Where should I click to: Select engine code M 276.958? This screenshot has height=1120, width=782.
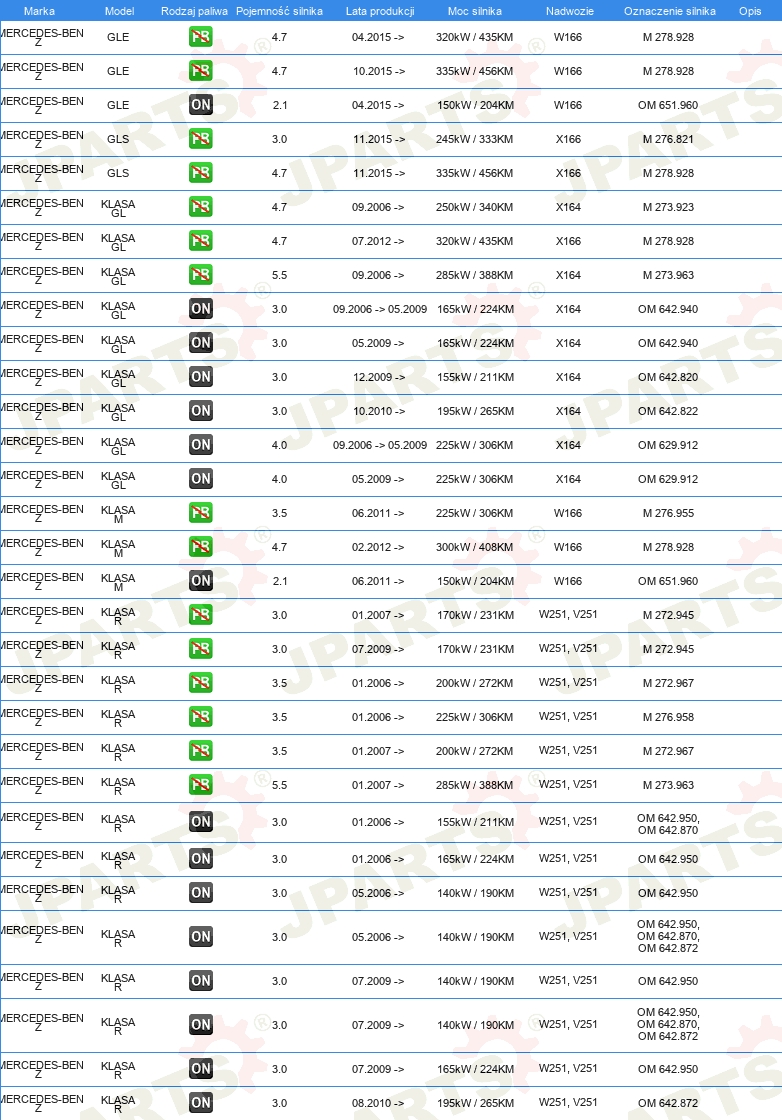pyautogui.click(x=668, y=717)
